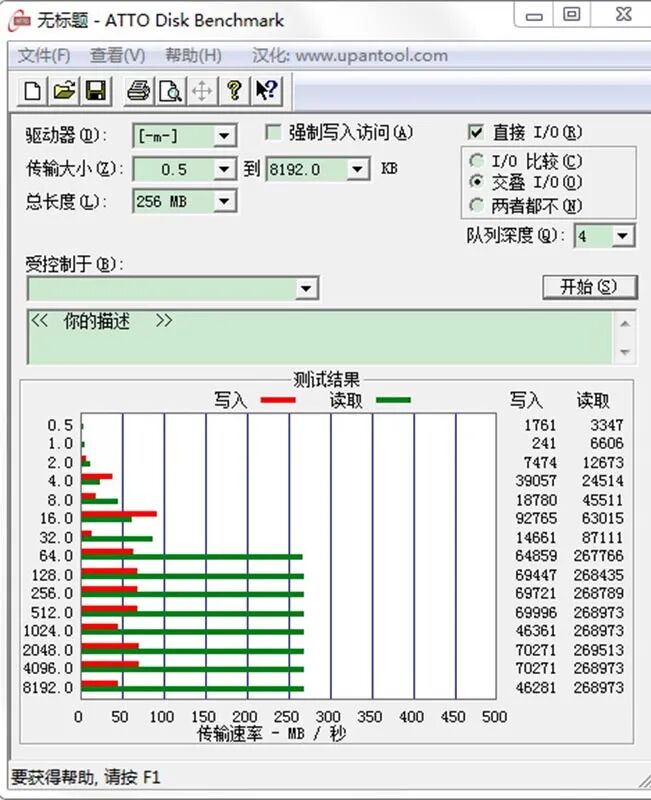
Task: Expand the 传输大小 start size 0.5 dropdown
Action: coord(224,169)
